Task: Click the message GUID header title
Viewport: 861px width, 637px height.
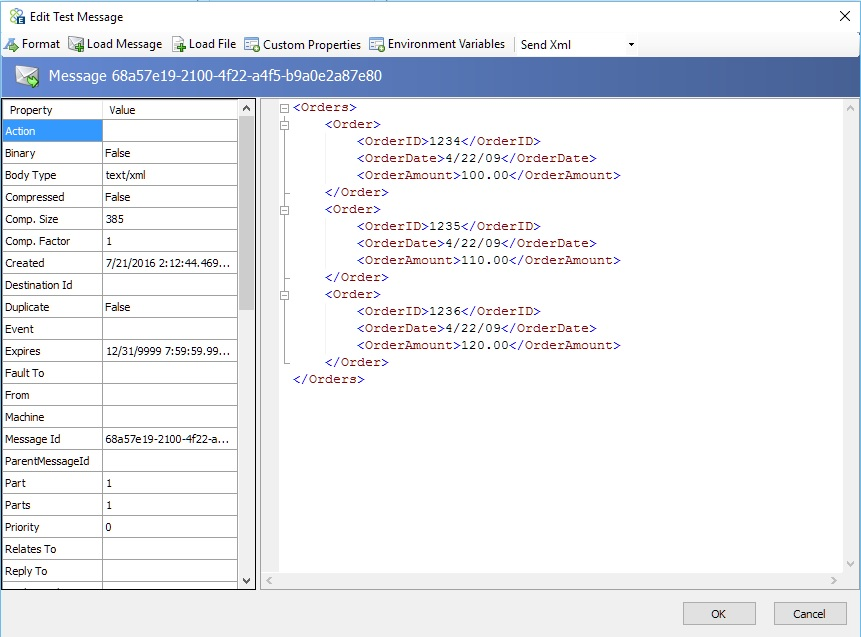Action: pos(215,76)
